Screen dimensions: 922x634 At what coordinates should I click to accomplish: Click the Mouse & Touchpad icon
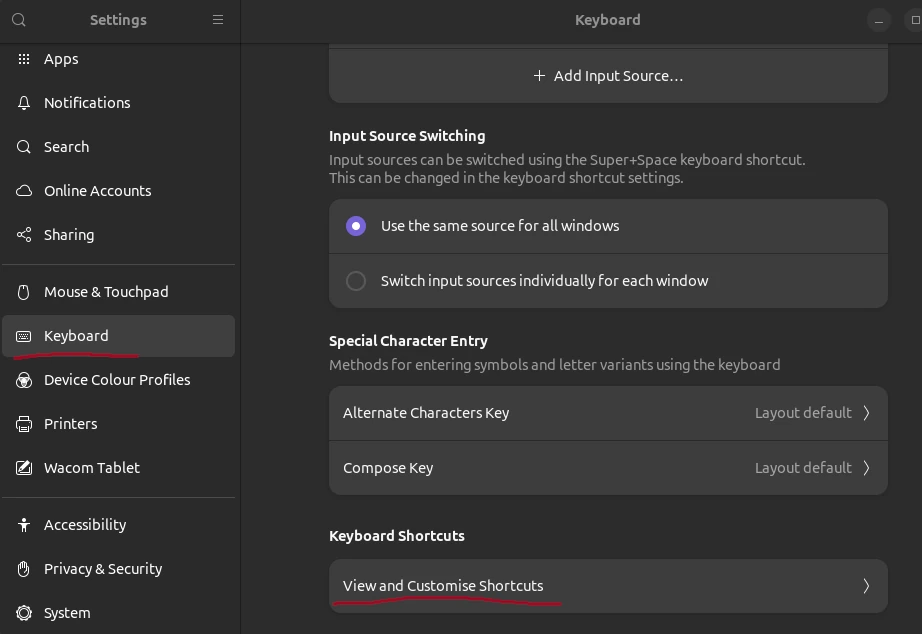click(x=24, y=292)
